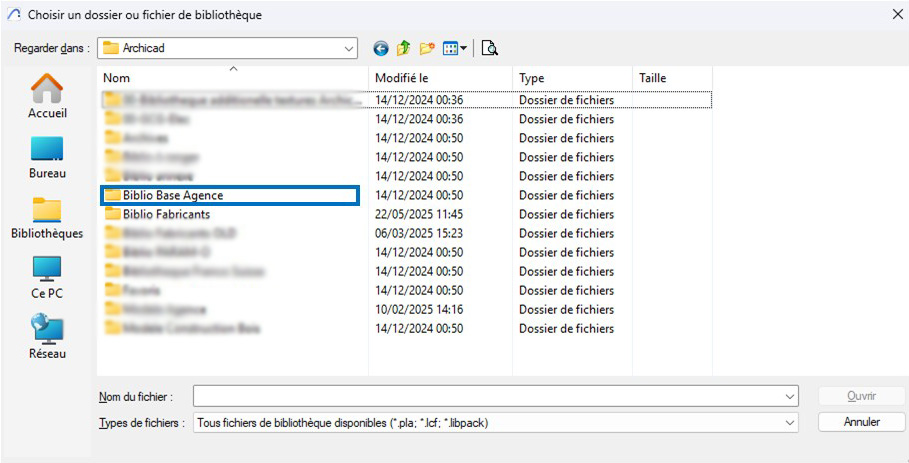Sort list by Nom column header
The image size is (909, 463).
tap(232, 78)
